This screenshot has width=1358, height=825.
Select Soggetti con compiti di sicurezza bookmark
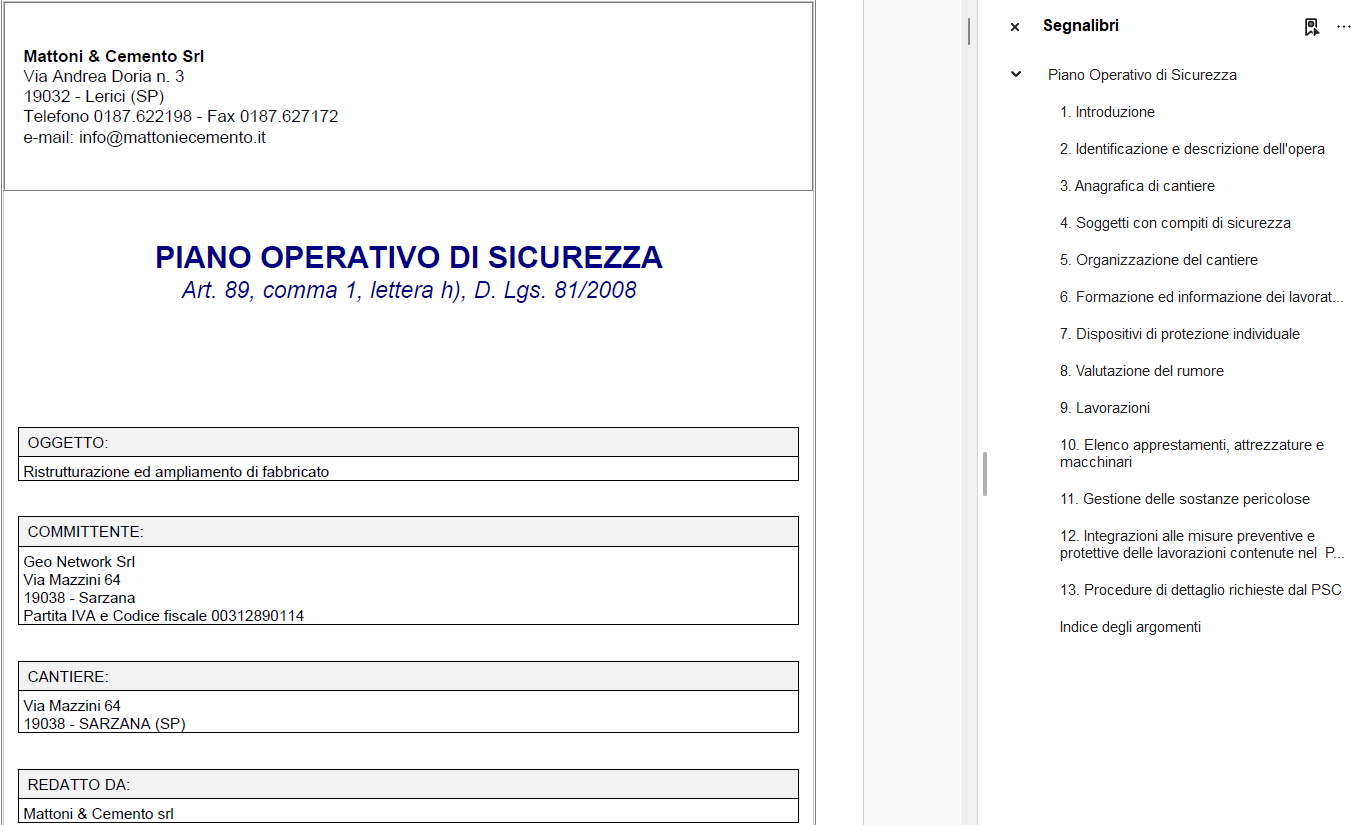tap(1175, 223)
